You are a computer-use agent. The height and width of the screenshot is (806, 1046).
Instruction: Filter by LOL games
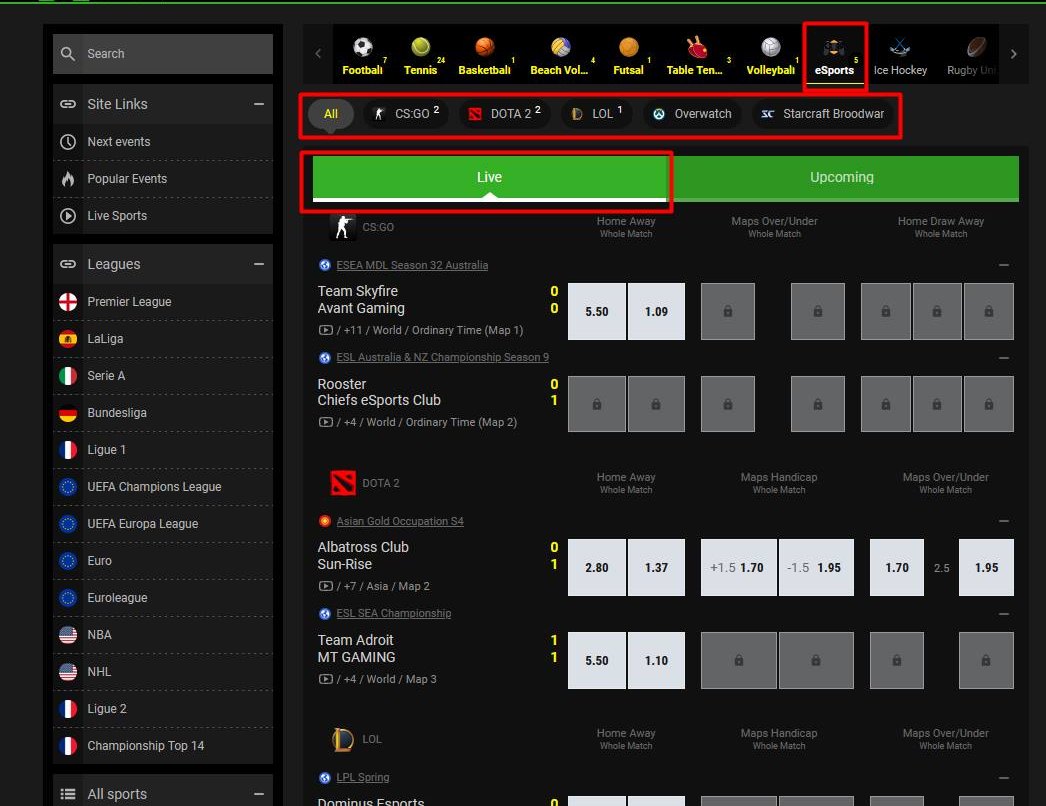coord(596,114)
